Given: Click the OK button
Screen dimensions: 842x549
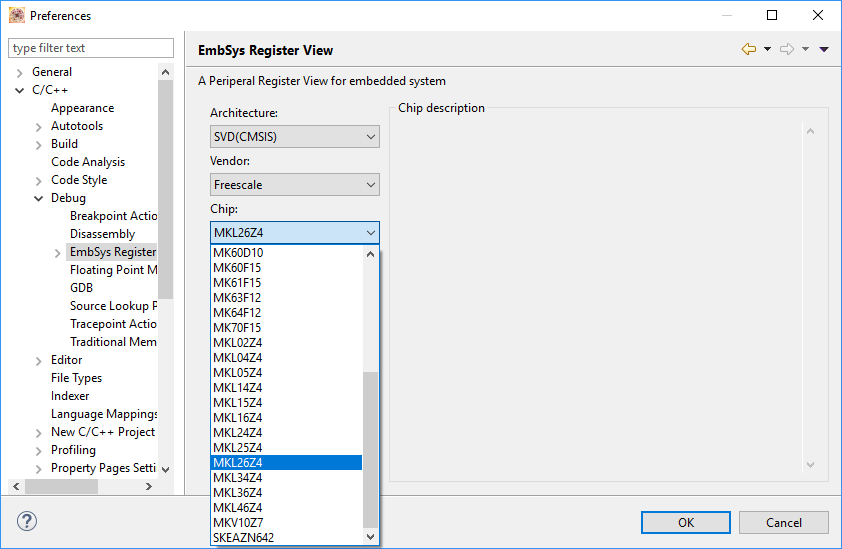Looking at the screenshot, I should click(x=686, y=522).
